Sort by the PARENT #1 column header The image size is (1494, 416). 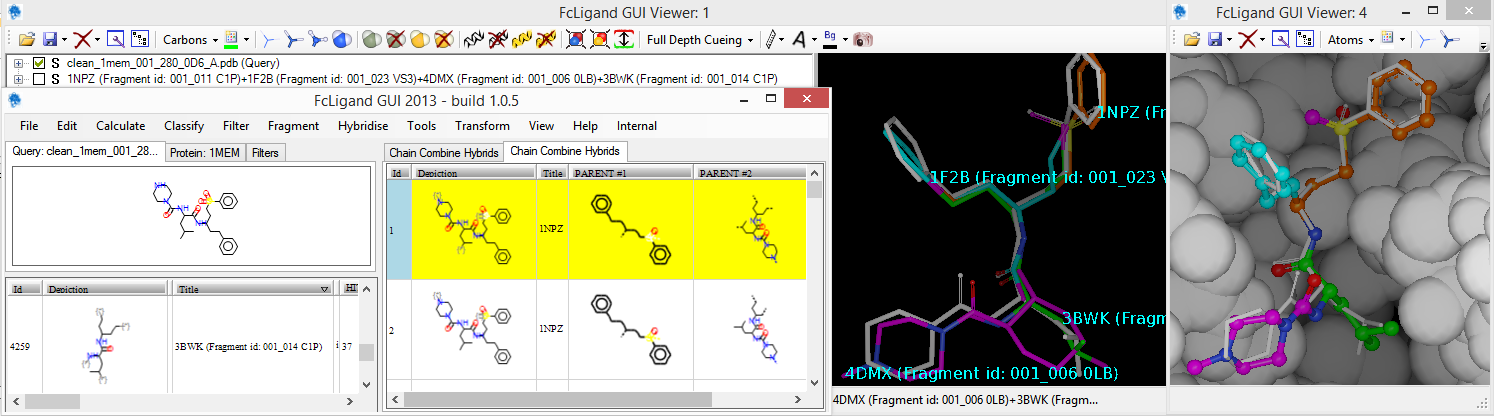pos(630,173)
